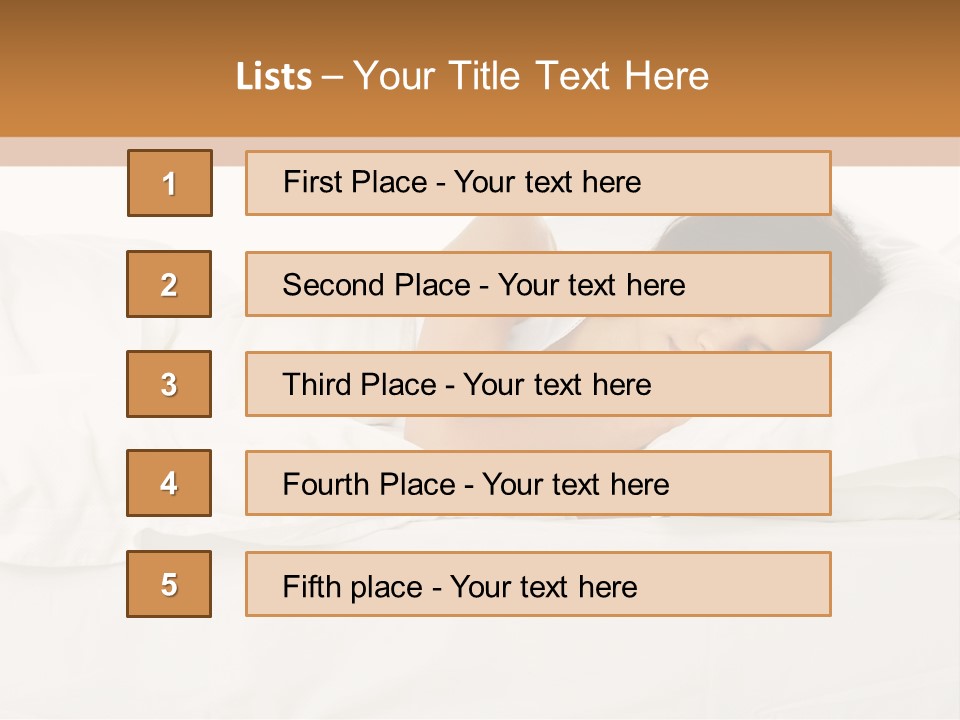Select the number 4 box
Screen dimensions: 960x720
(169, 483)
